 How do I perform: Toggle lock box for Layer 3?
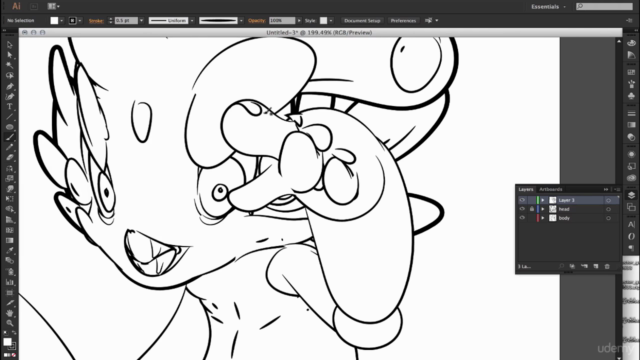531,200
